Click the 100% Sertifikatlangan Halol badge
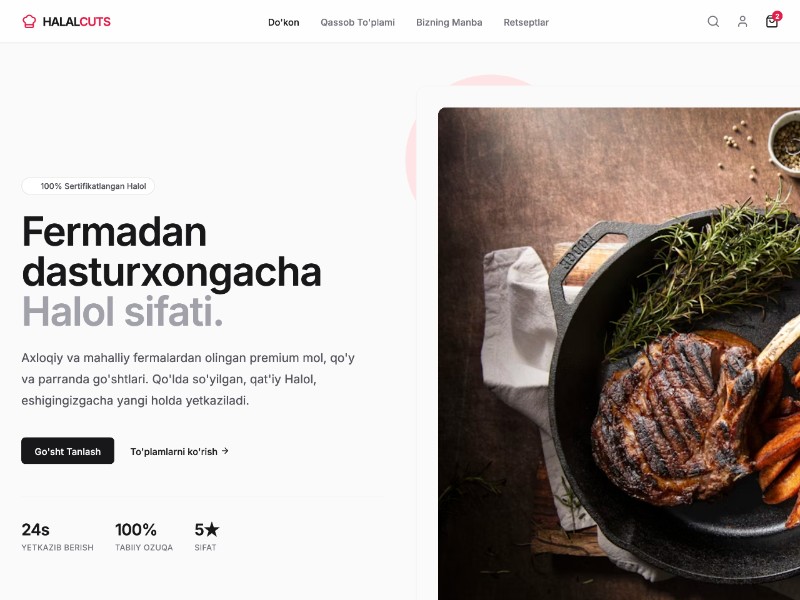This screenshot has width=800, height=600. click(x=88, y=186)
